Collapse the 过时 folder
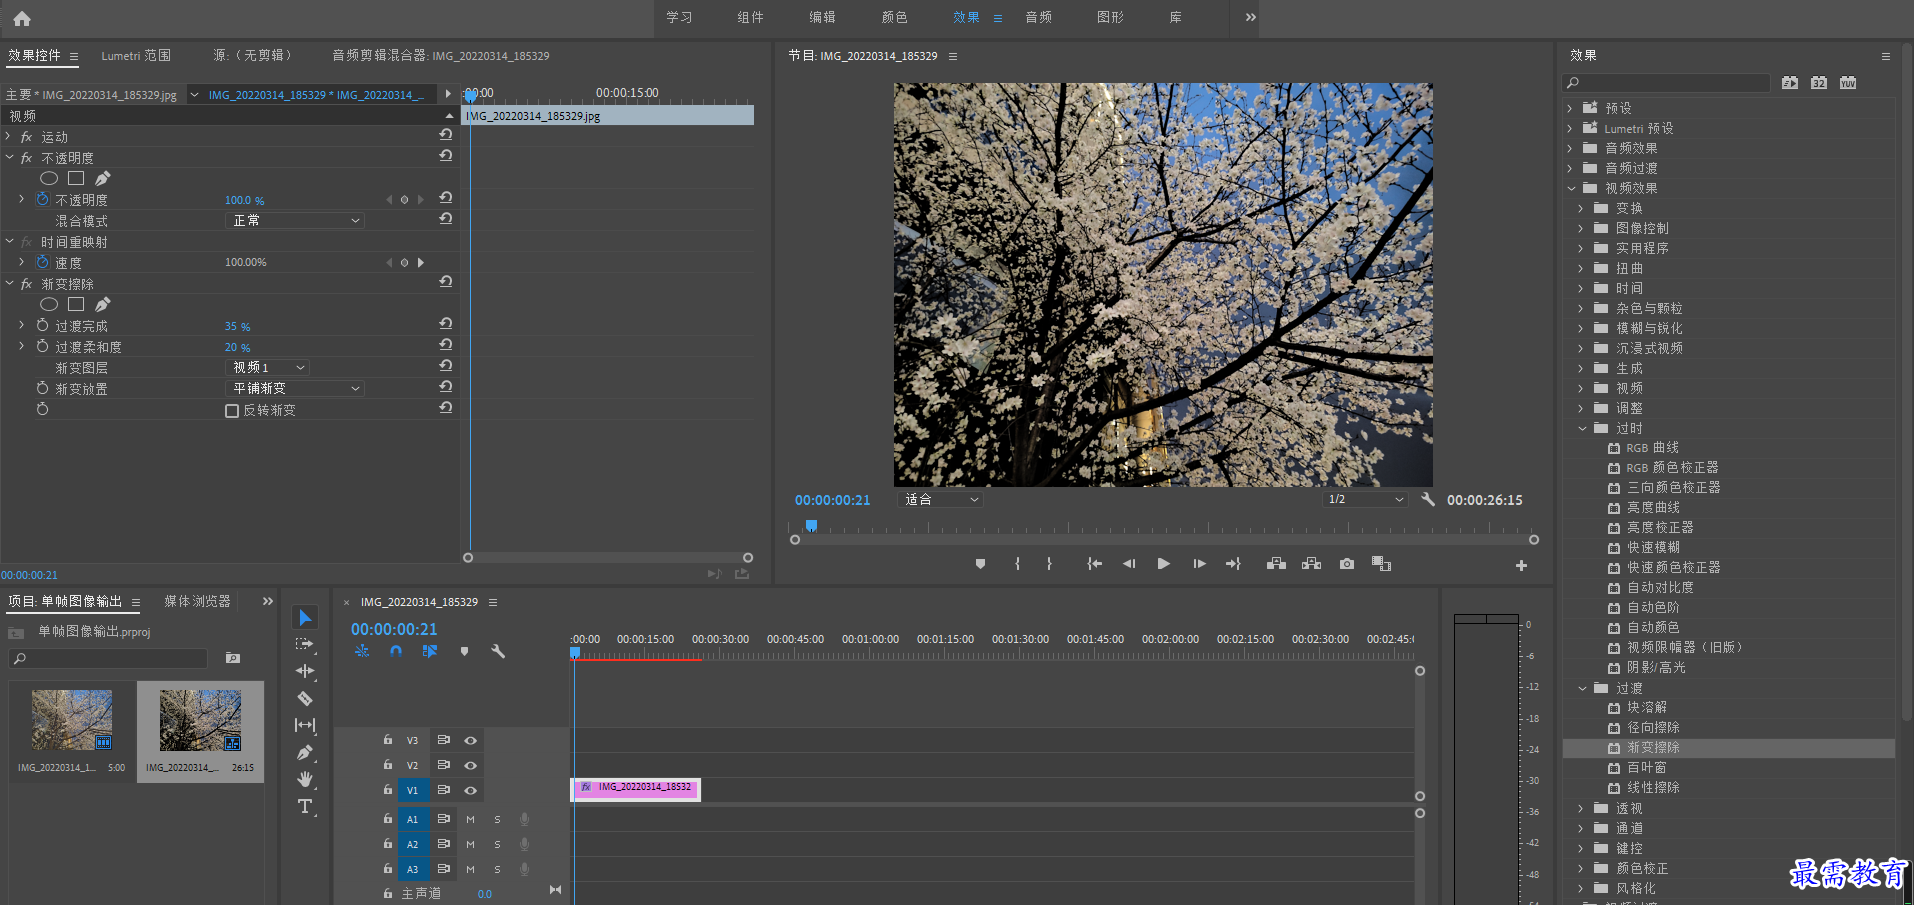The image size is (1914, 905). (x=1582, y=428)
